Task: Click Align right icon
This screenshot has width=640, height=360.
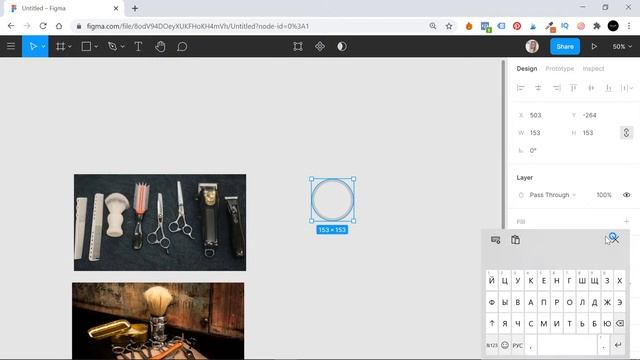Action: click(556, 88)
